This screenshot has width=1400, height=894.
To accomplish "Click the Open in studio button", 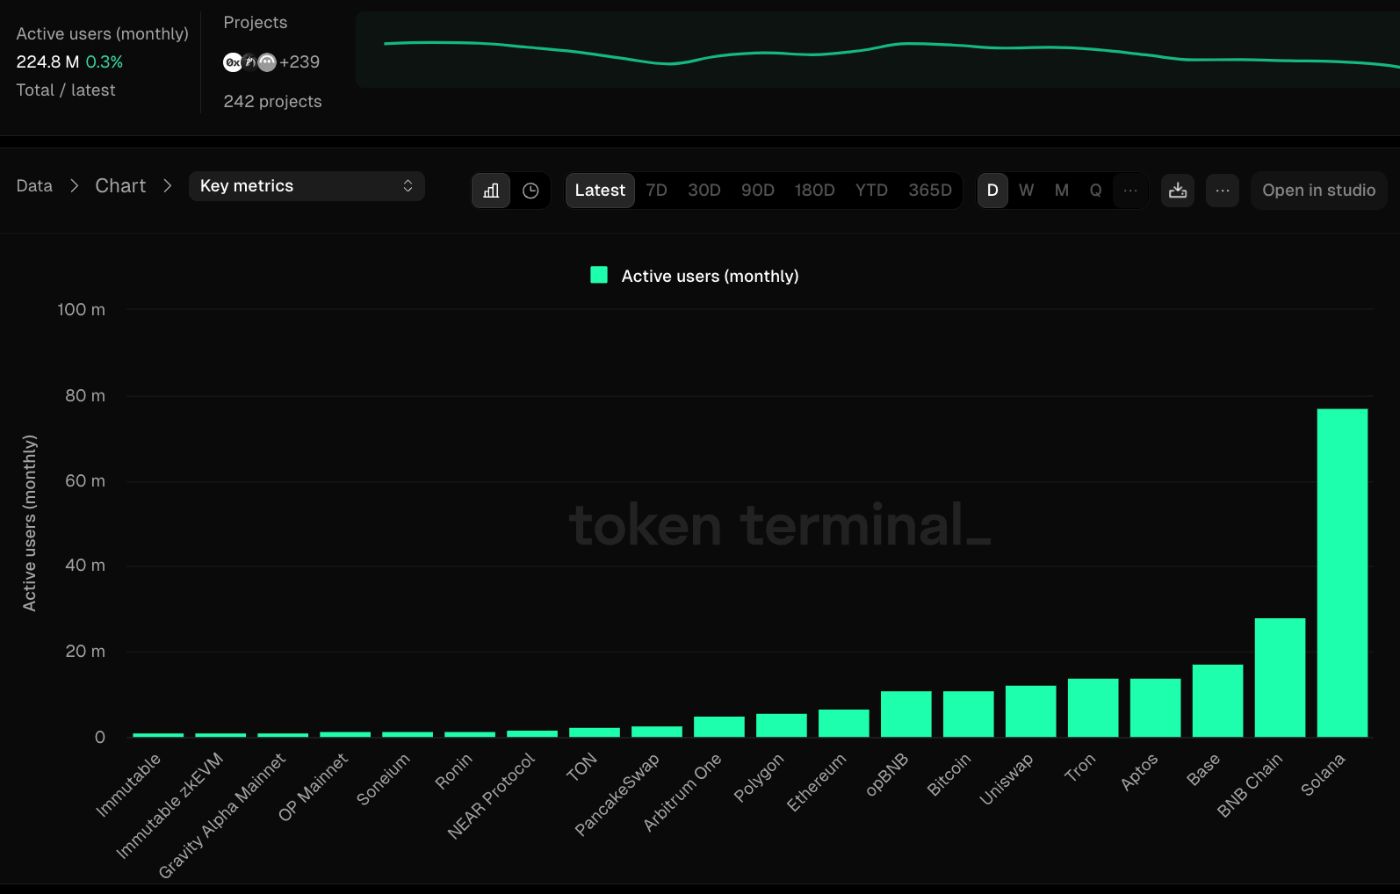I will coord(1318,190).
